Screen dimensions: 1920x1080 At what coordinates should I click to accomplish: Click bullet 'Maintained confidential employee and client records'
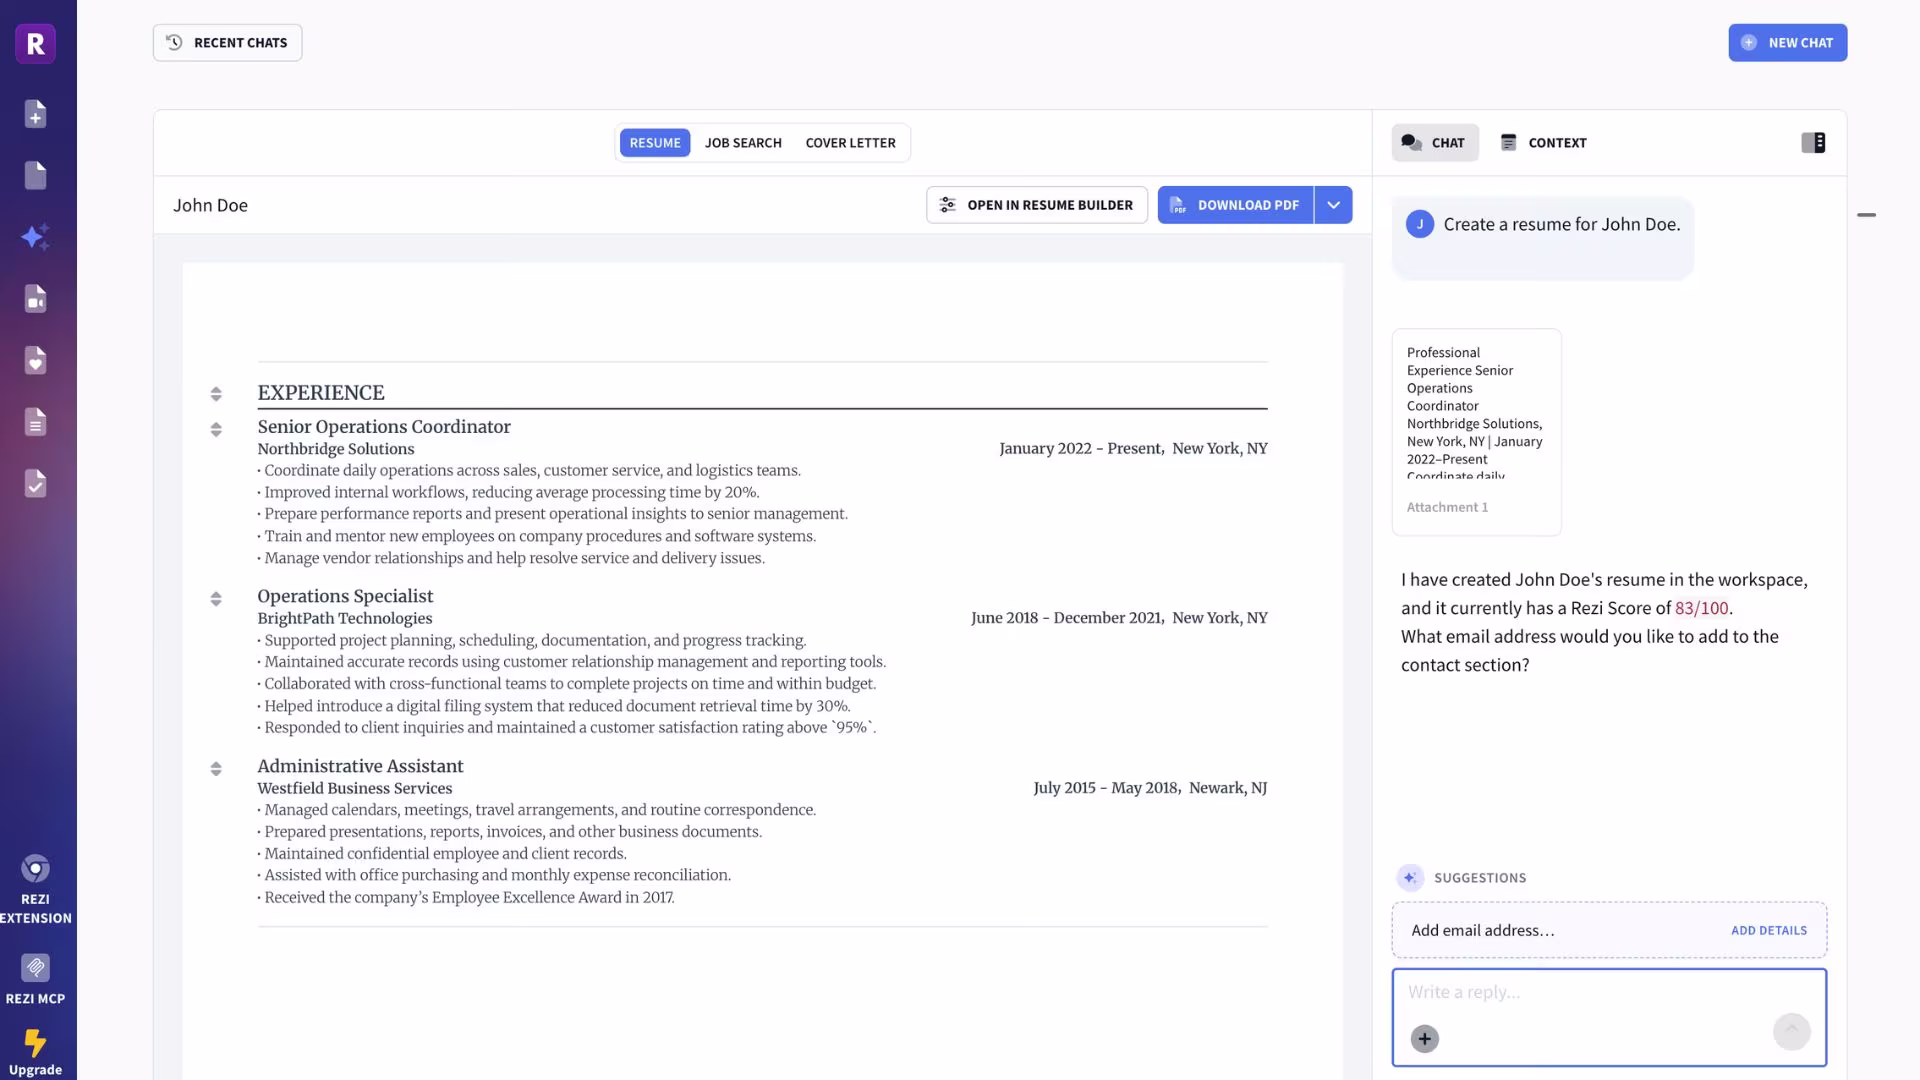pos(442,854)
